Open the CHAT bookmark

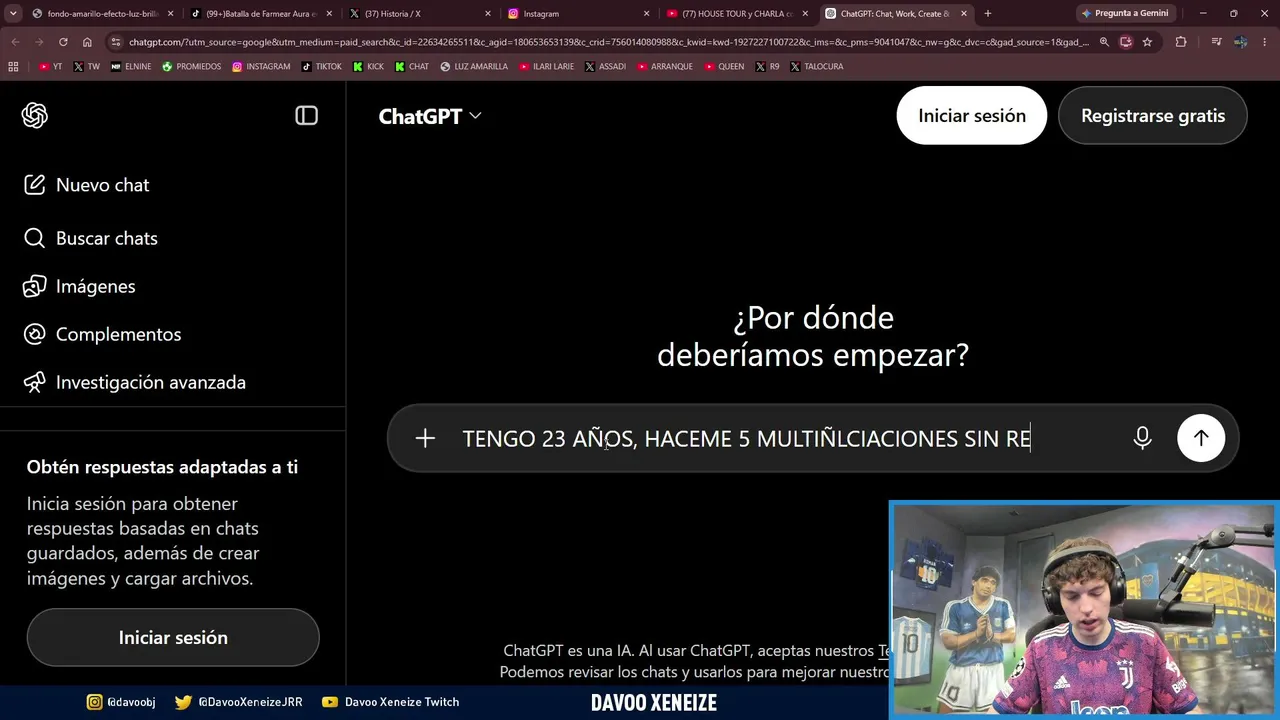[x=412, y=67]
